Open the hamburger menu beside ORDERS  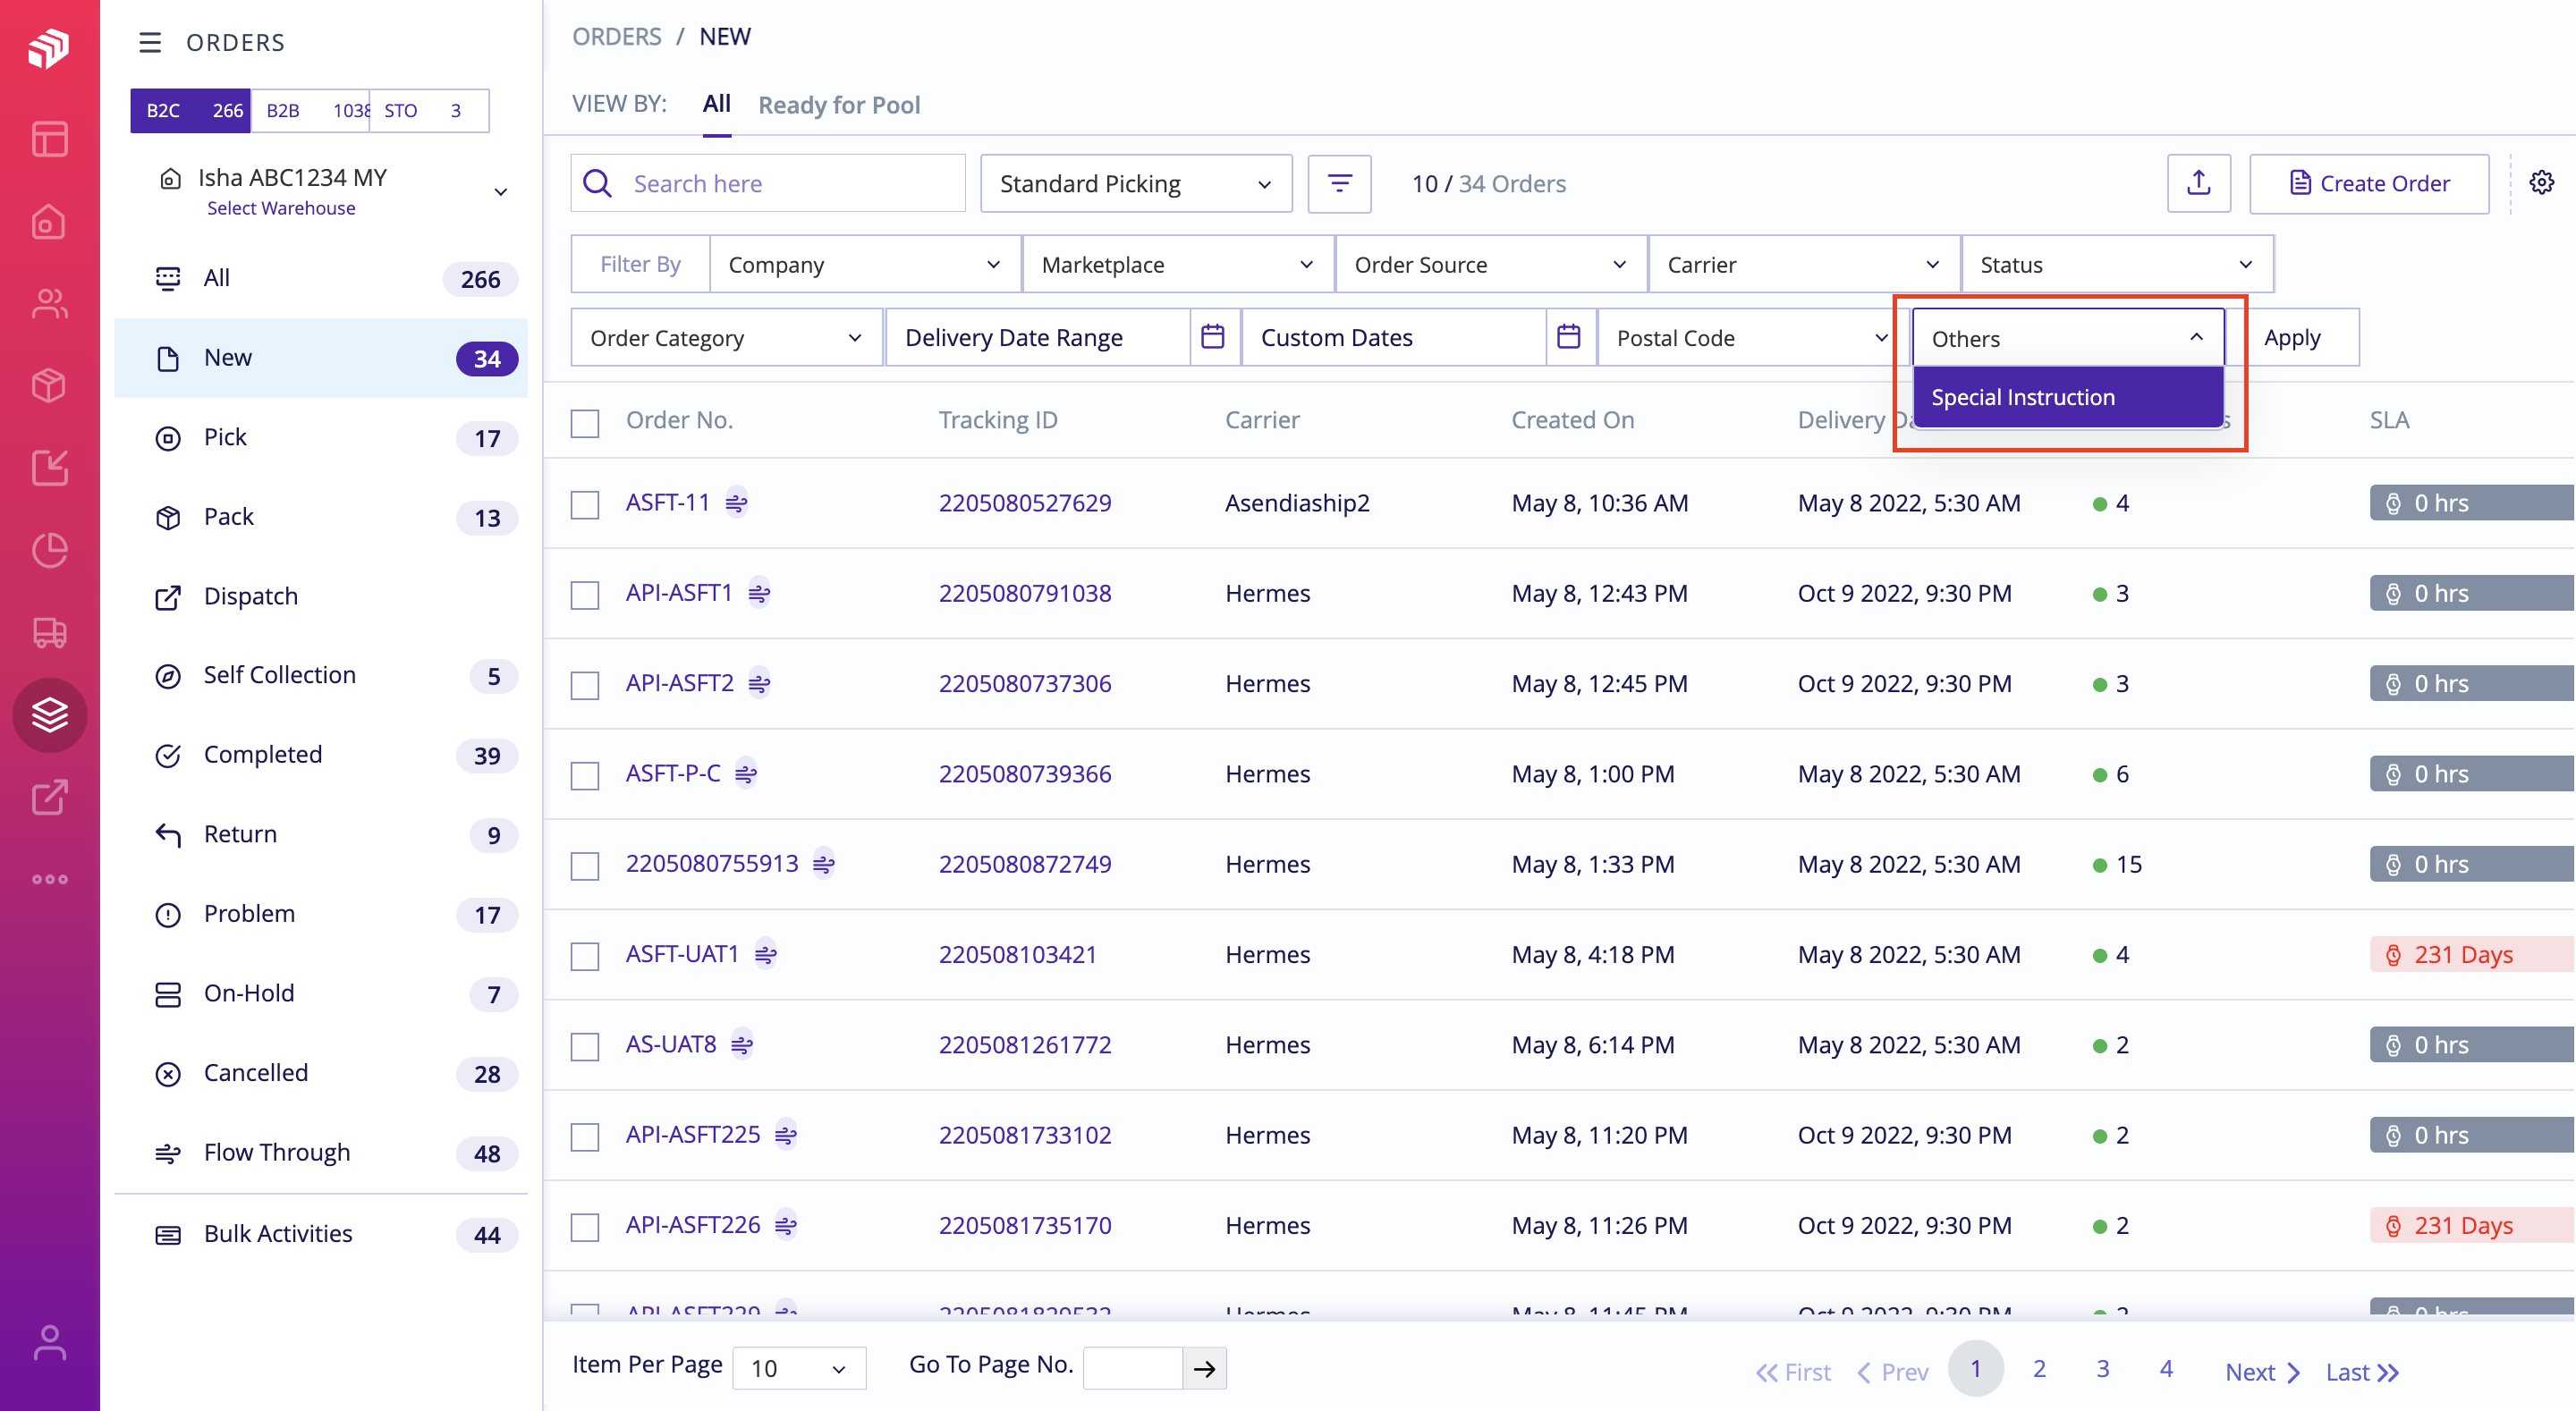point(150,43)
